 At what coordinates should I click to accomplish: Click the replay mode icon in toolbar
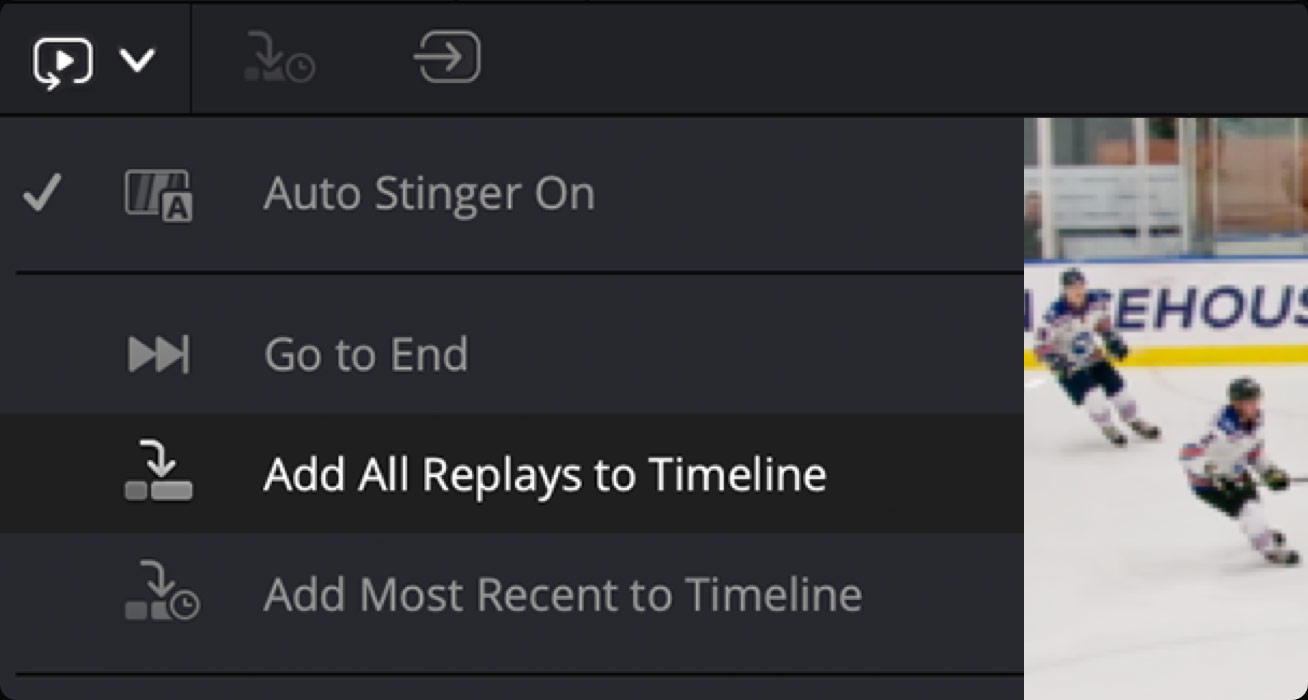pos(63,62)
